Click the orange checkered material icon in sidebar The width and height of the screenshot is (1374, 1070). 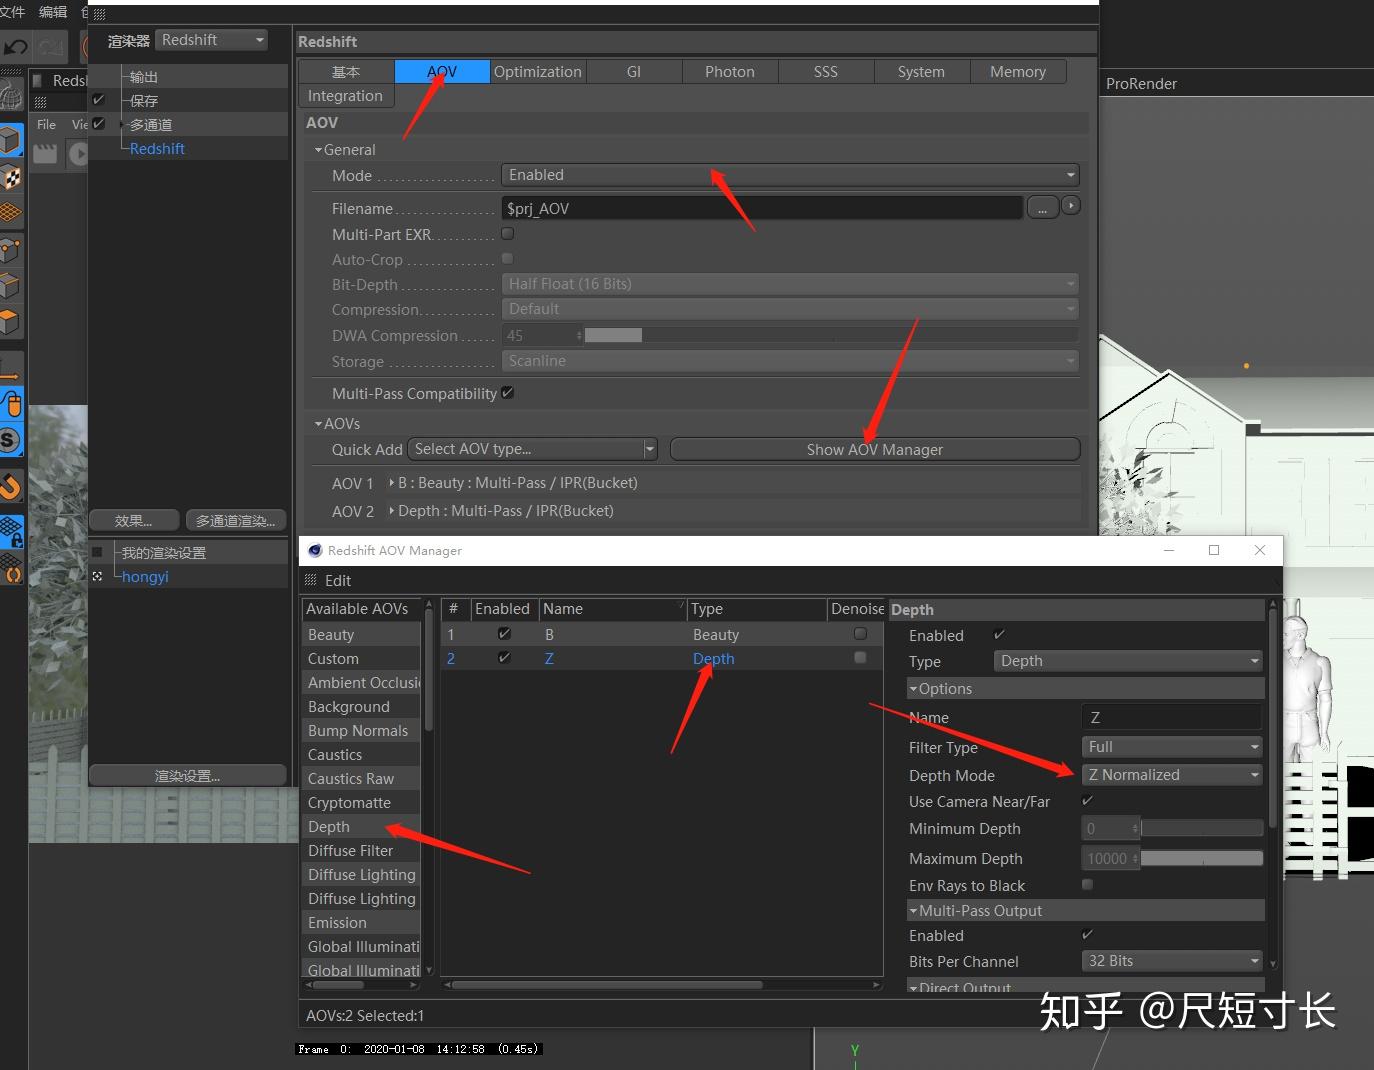click(13, 178)
